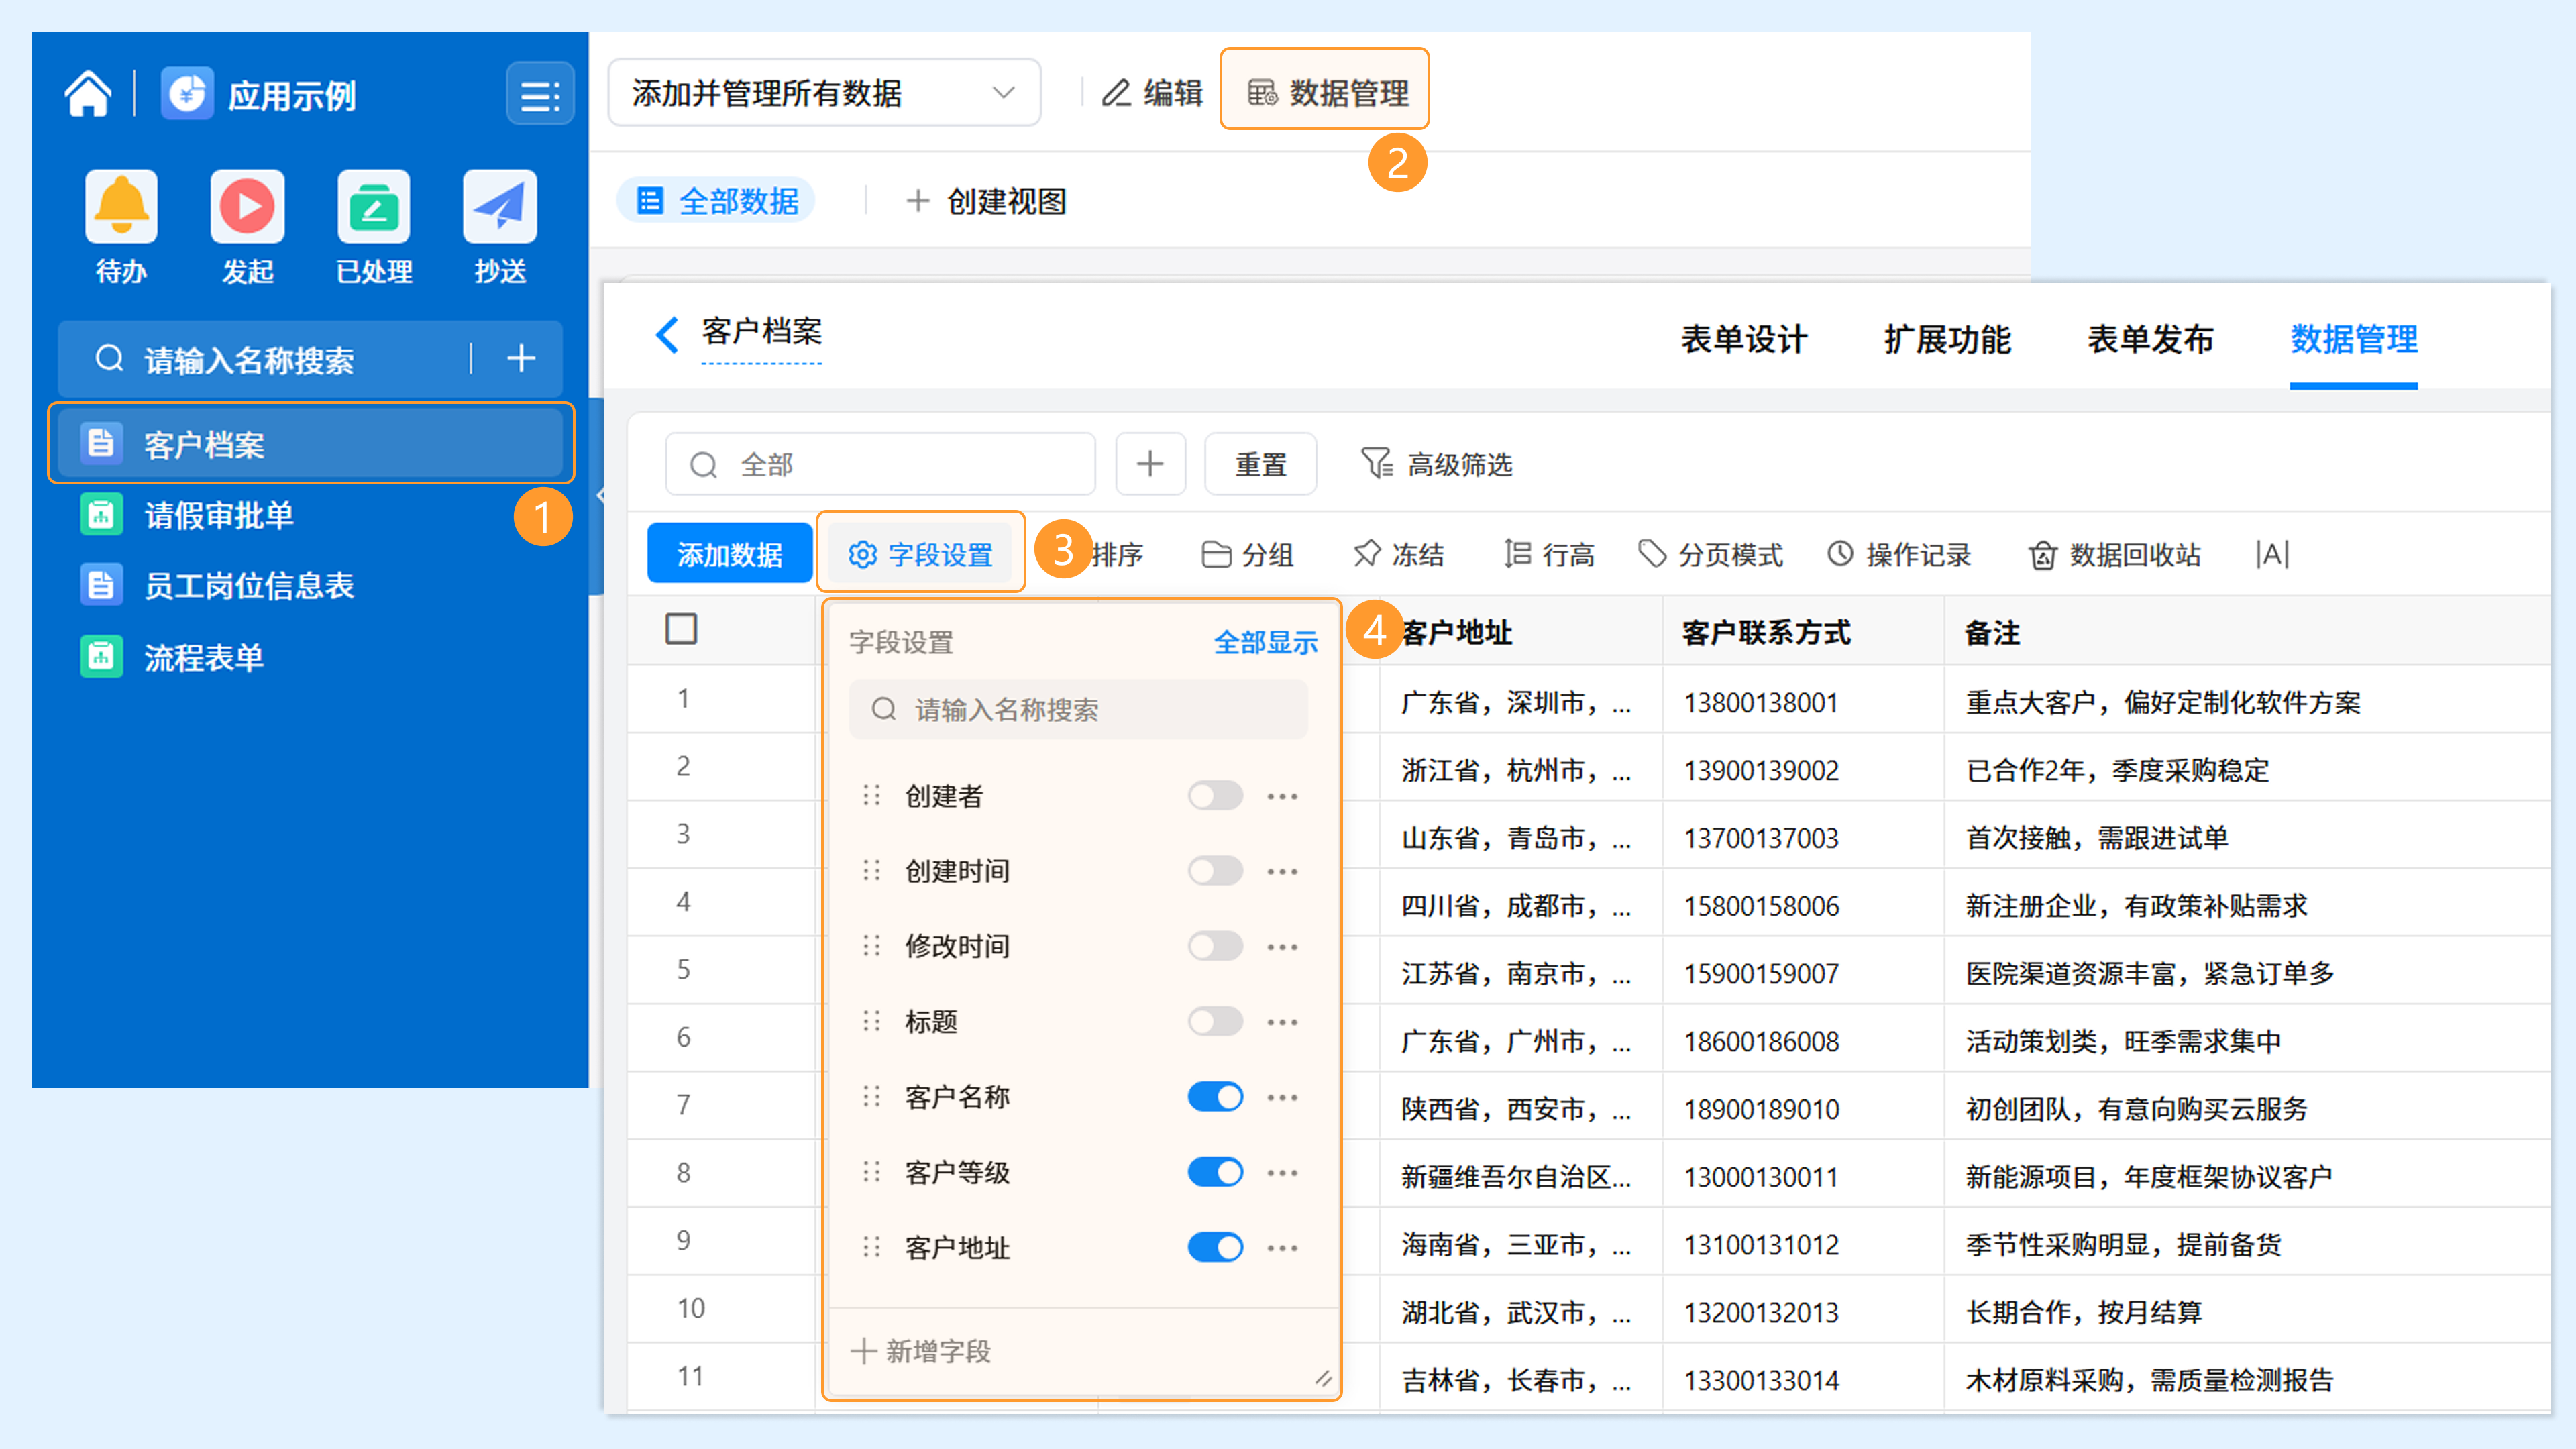Go to the home icon
The image size is (2576, 1449).
(x=88, y=95)
